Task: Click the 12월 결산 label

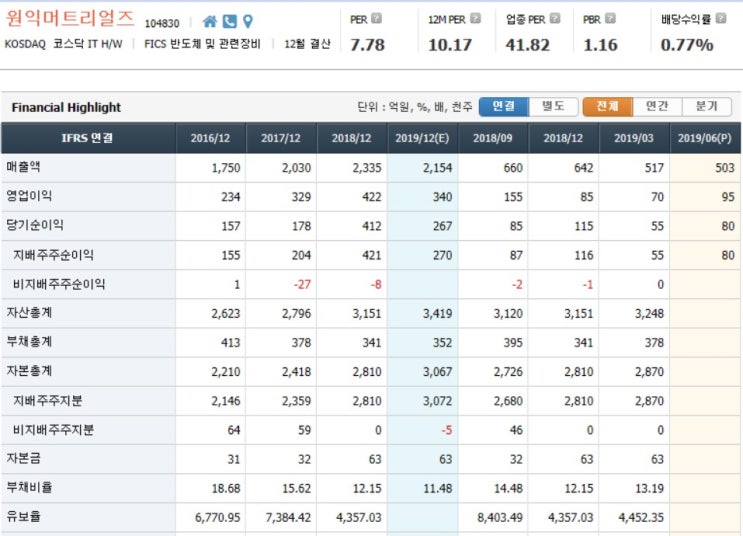Action: click(x=307, y=44)
